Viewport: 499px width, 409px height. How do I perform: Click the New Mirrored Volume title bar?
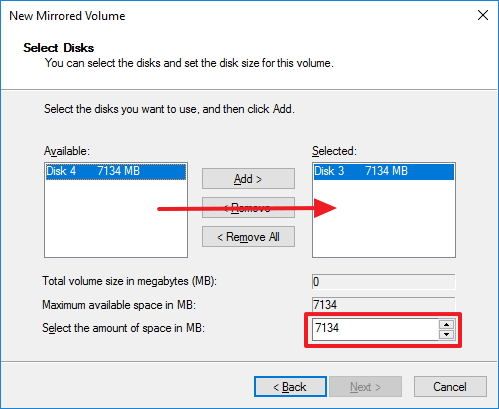coord(233,15)
